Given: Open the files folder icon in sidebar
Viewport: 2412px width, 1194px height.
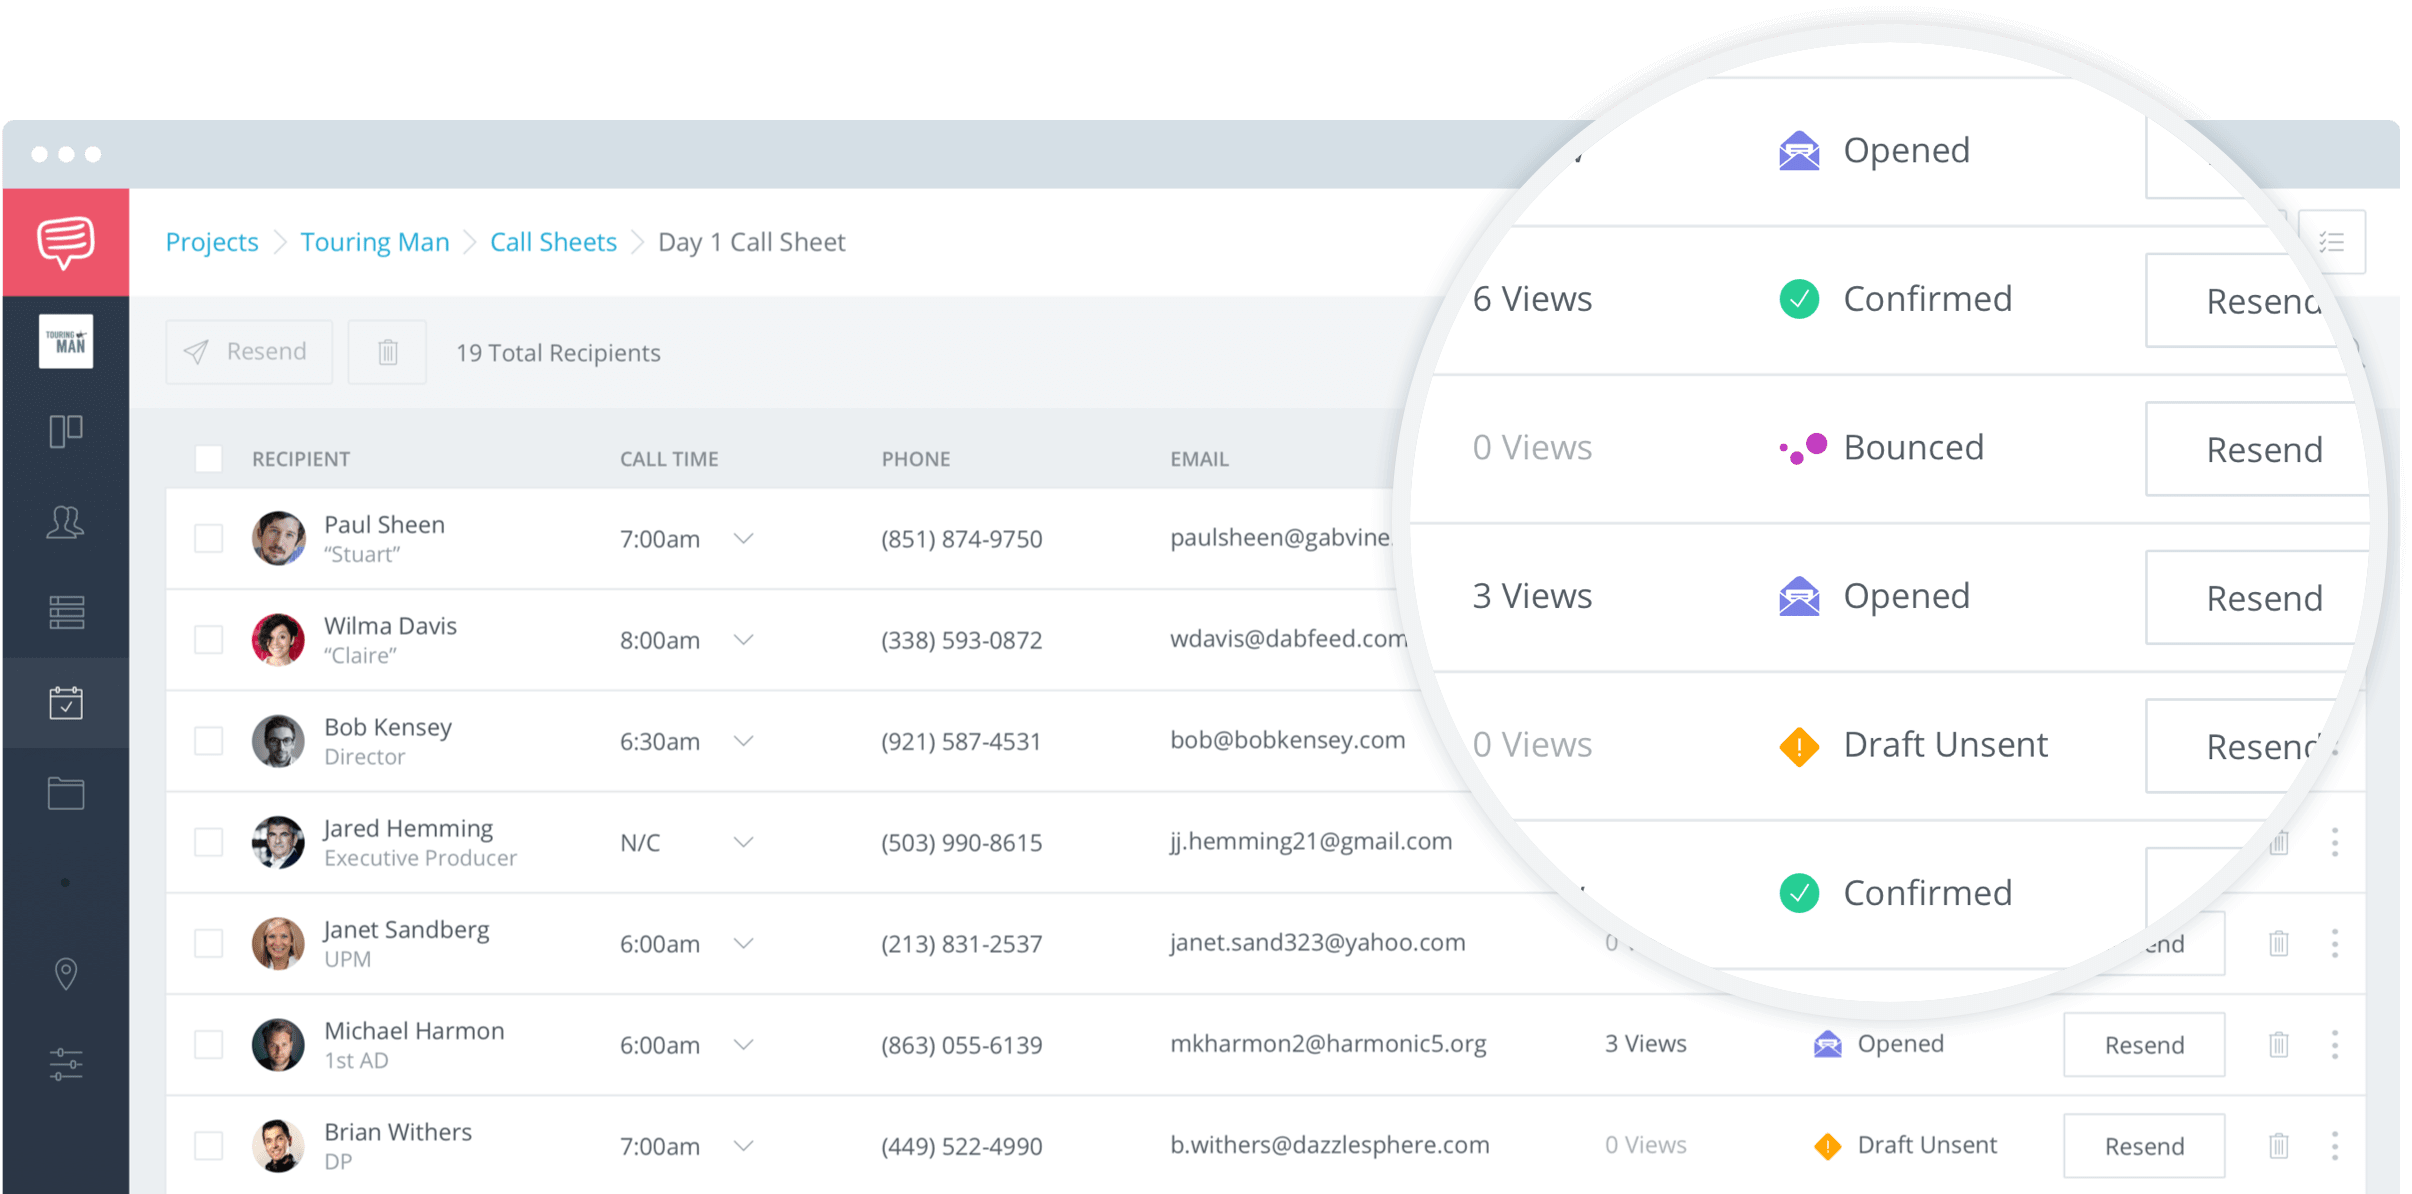Looking at the screenshot, I should (64, 793).
